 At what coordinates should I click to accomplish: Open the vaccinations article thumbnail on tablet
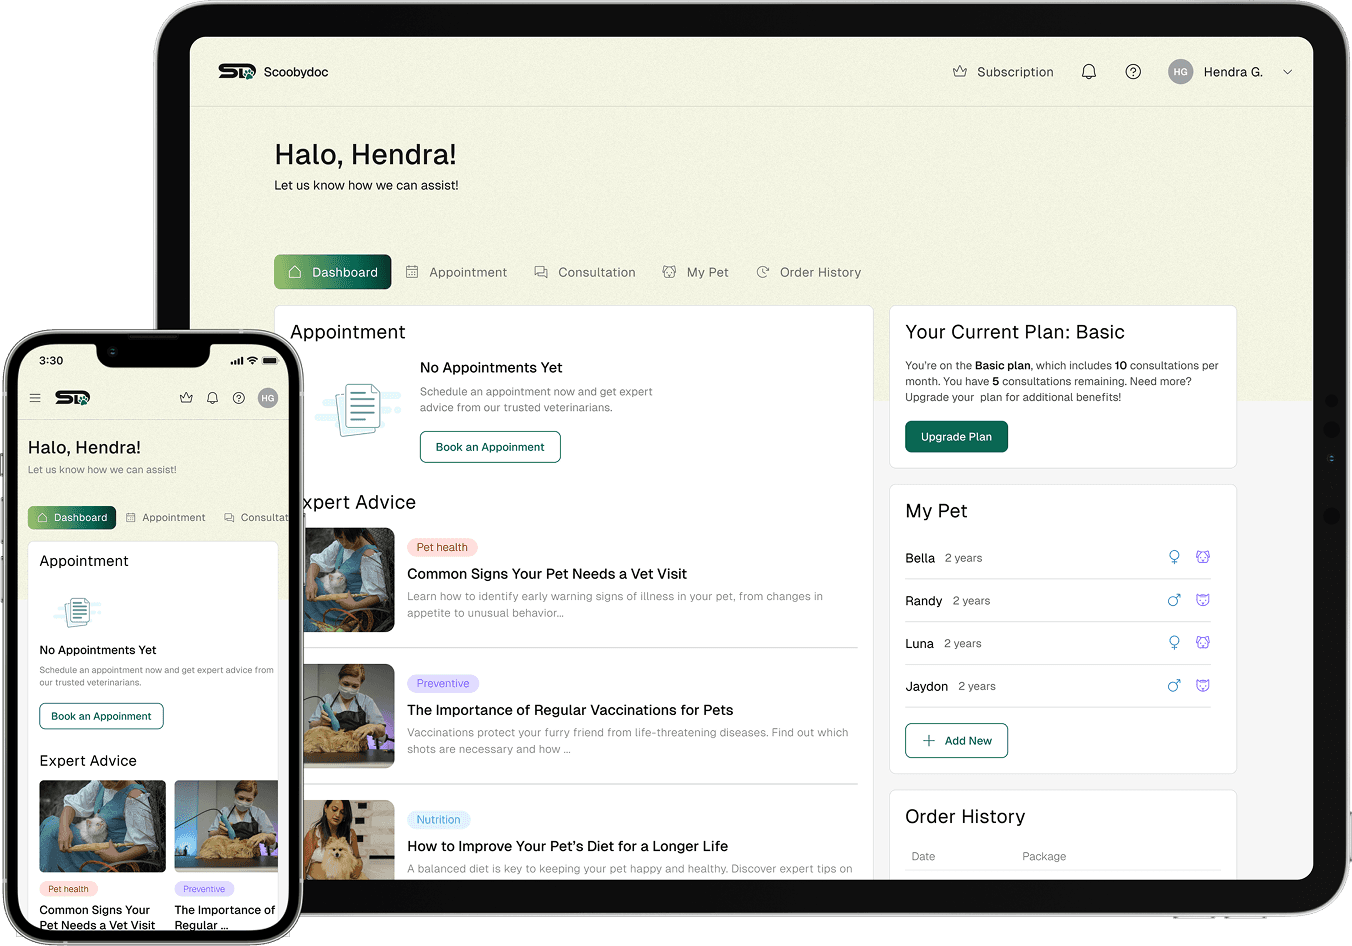pyautogui.click(x=349, y=716)
